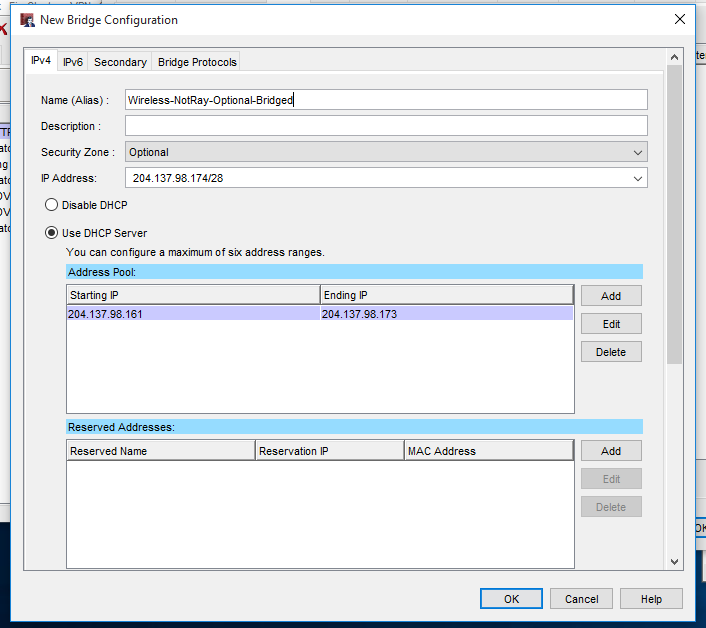Image resolution: width=706 pixels, height=628 pixels.
Task: Open the Secondary tab
Action: point(120,62)
